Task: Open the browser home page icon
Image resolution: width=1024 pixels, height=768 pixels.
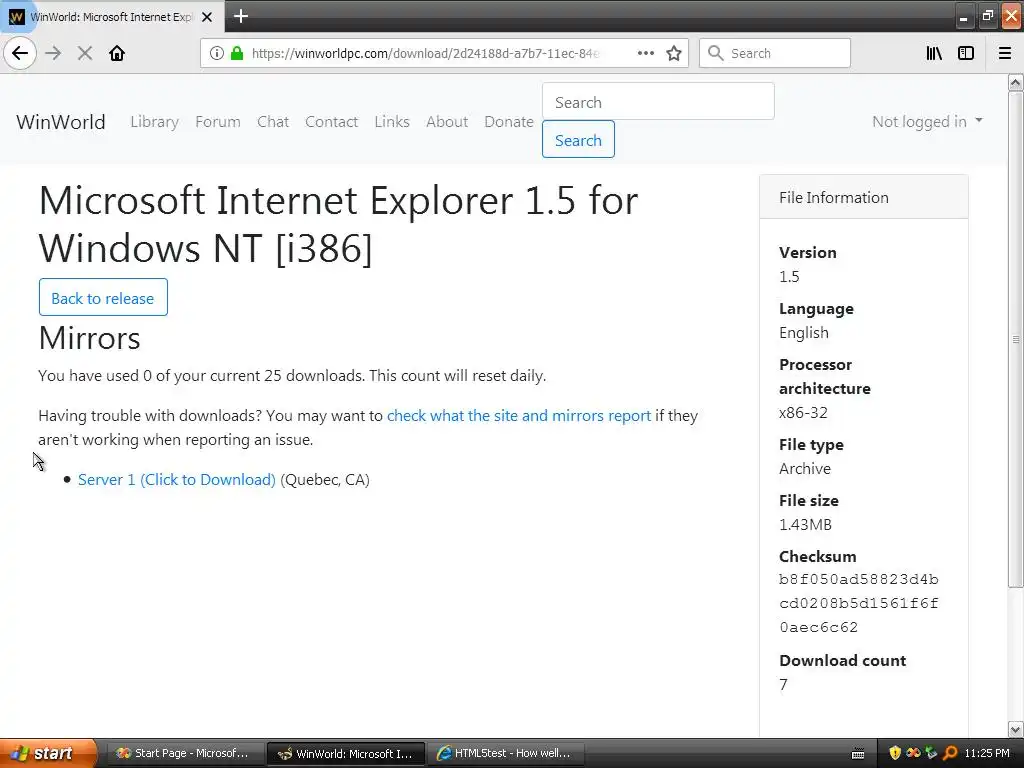Action: pos(117,53)
